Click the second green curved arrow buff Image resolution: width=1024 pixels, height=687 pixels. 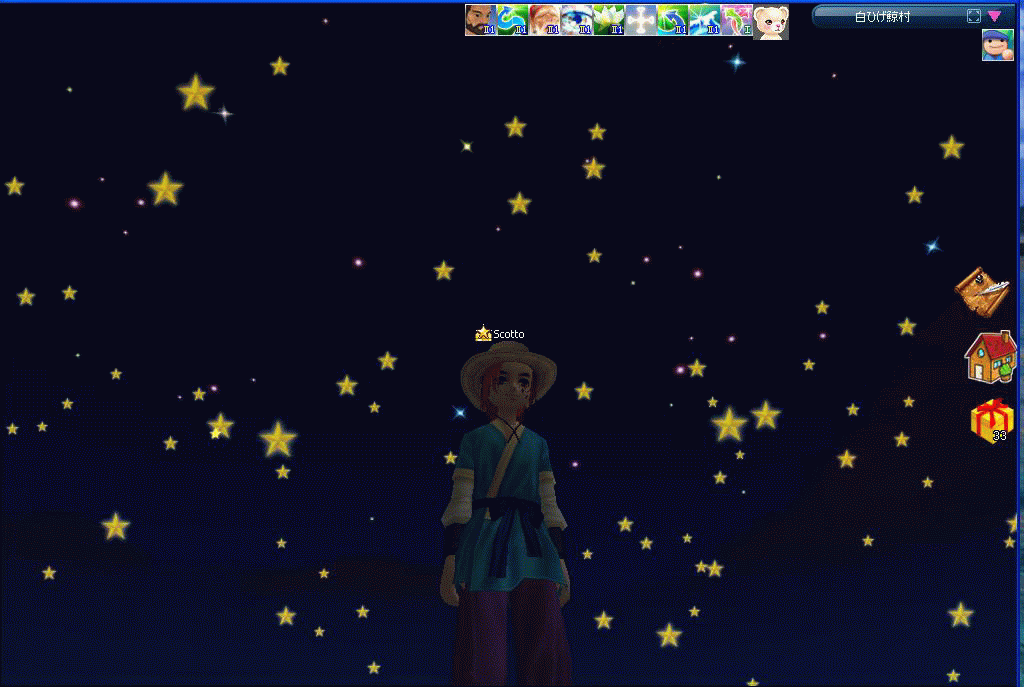672,20
